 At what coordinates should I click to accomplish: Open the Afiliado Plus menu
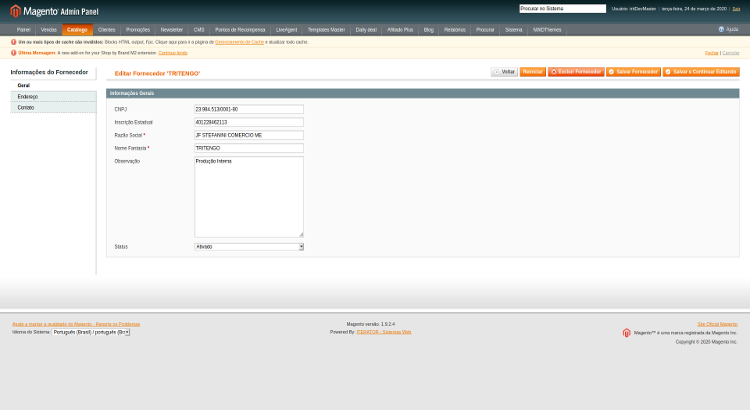(x=400, y=30)
